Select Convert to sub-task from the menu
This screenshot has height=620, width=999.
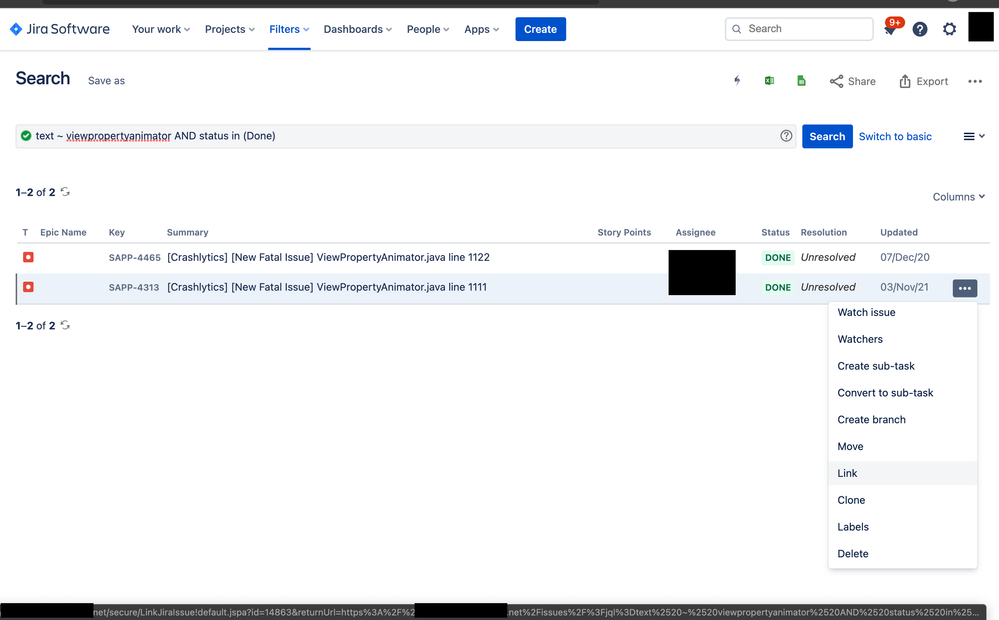[x=902, y=393]
